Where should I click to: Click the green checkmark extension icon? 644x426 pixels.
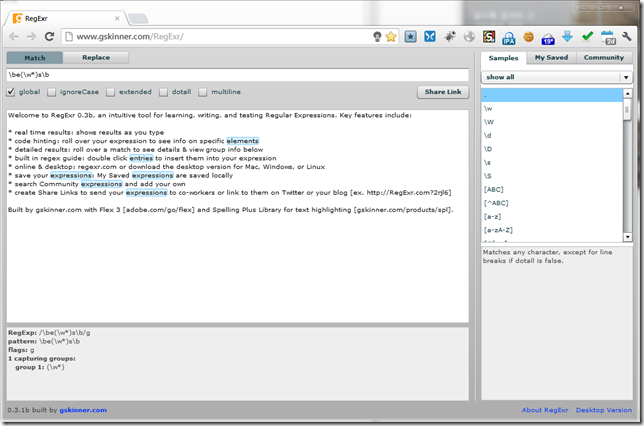point(587,37)
